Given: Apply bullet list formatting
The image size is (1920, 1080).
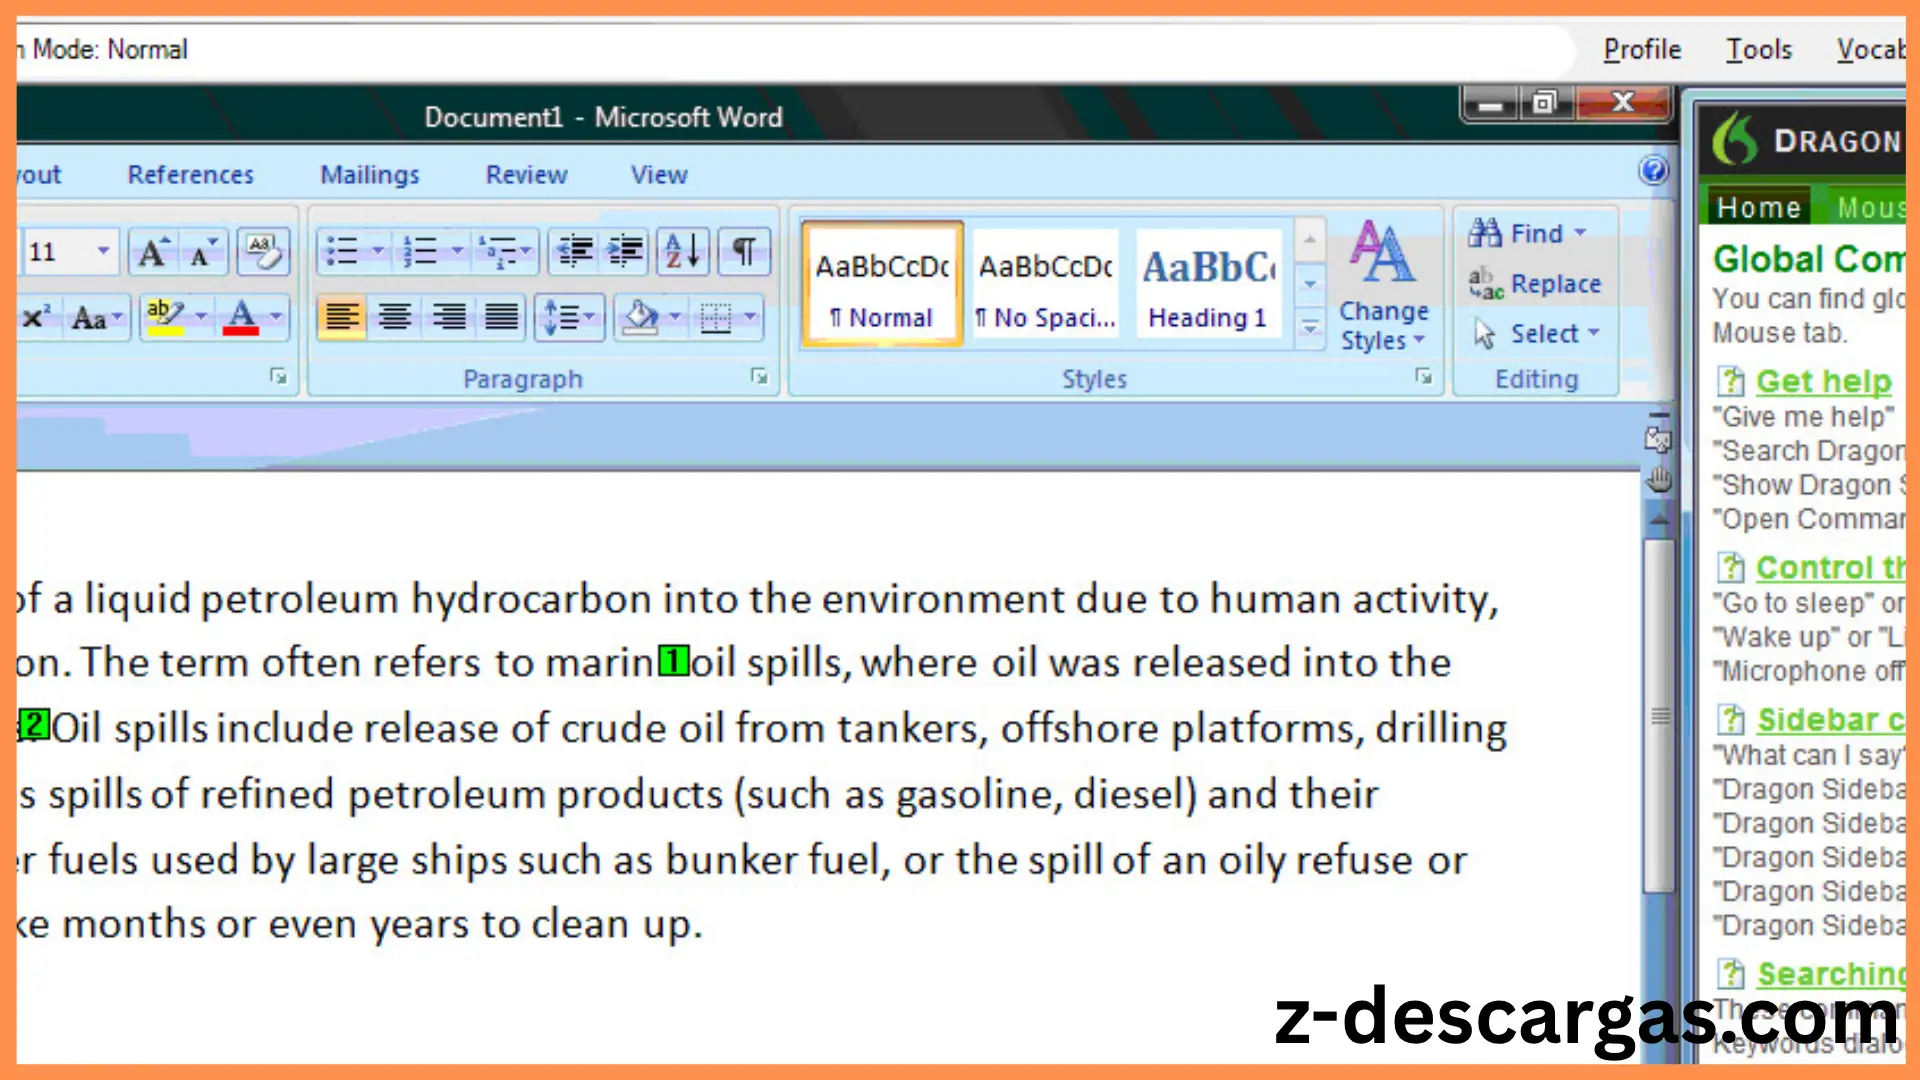Looking at the screenshot, I should pos(342,251).
